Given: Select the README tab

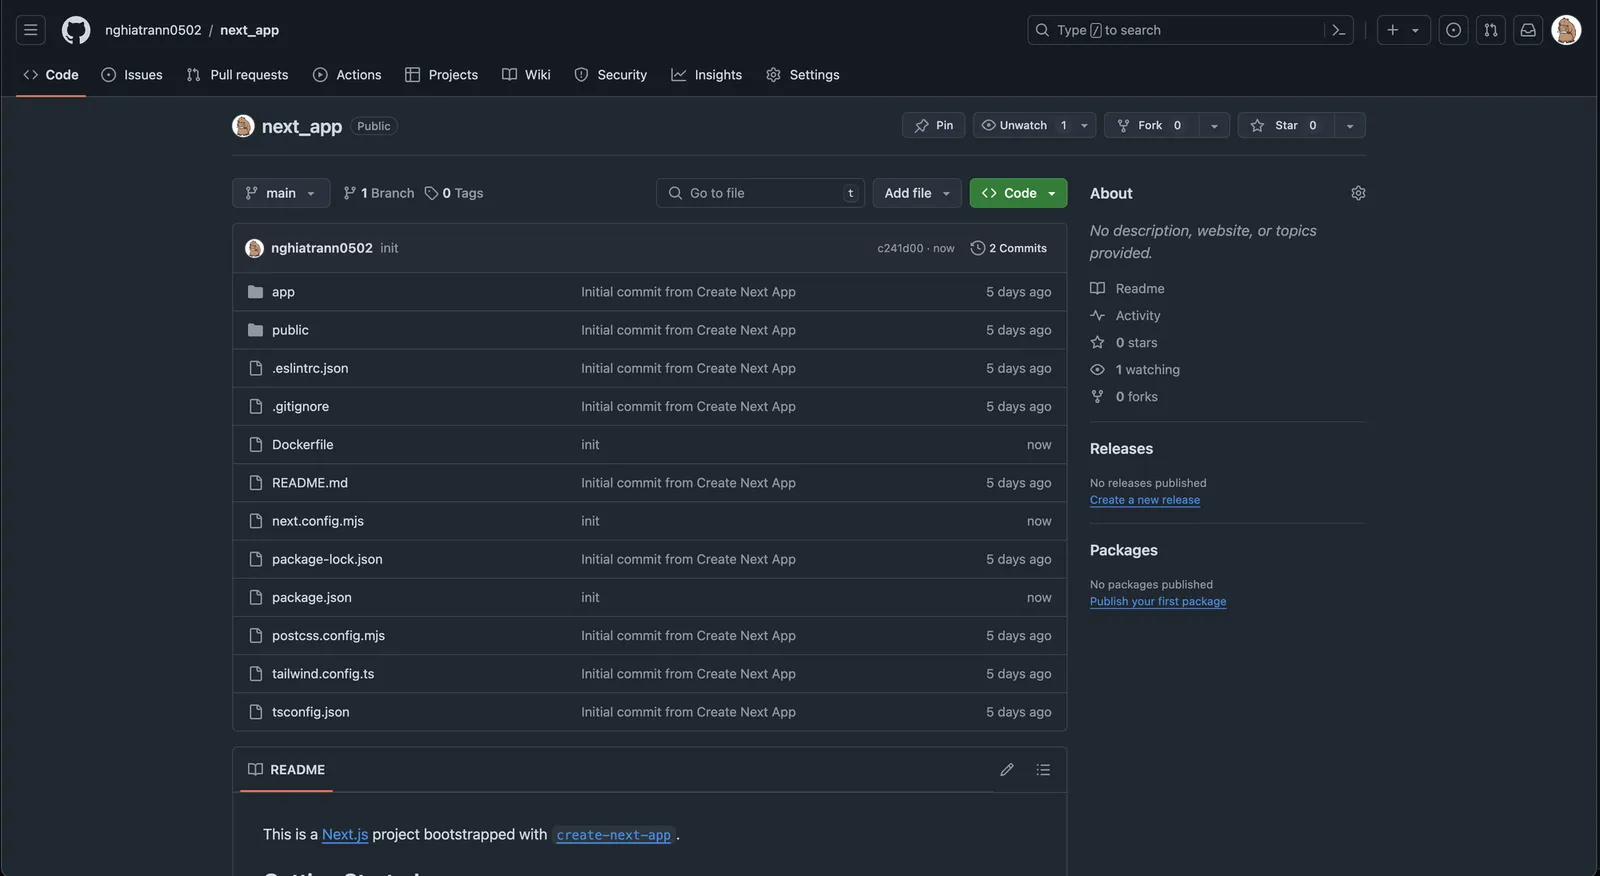Looking at the screenshot, I should click(x=286, y=769).
